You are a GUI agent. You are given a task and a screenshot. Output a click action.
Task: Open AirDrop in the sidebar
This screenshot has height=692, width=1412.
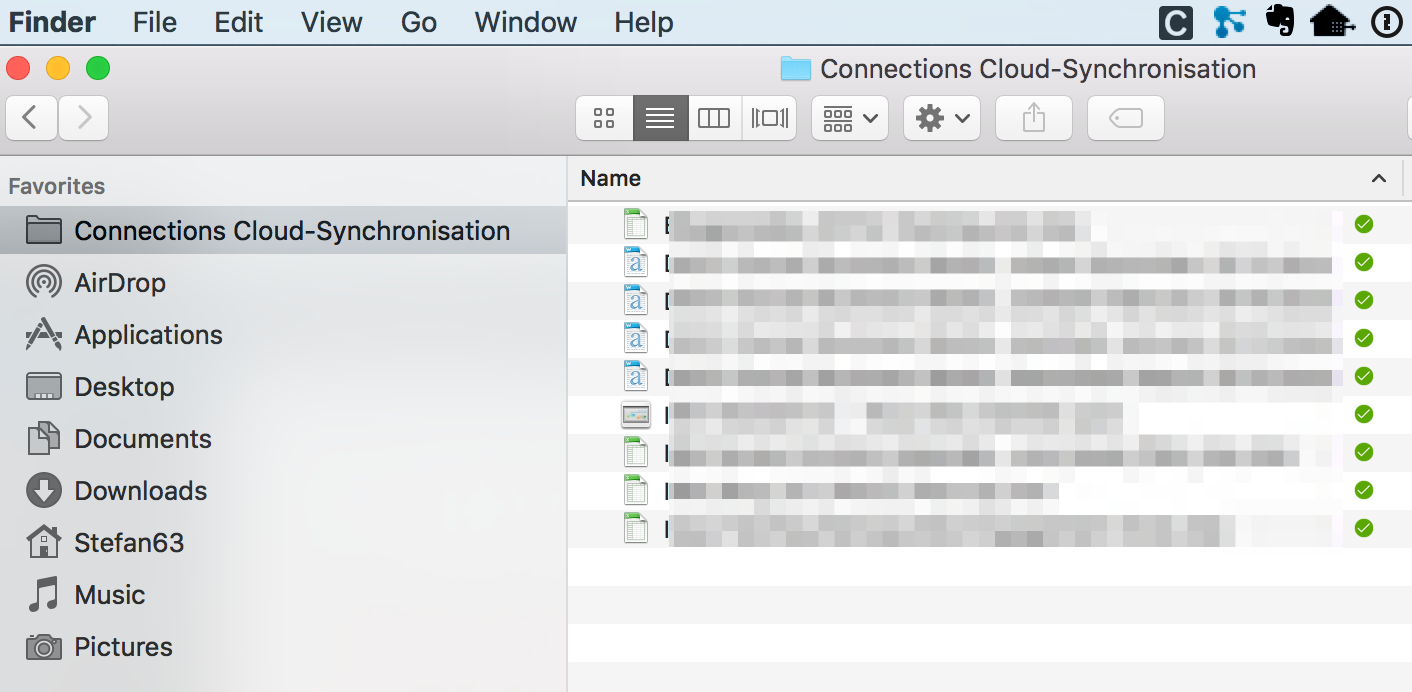point(119,283)
